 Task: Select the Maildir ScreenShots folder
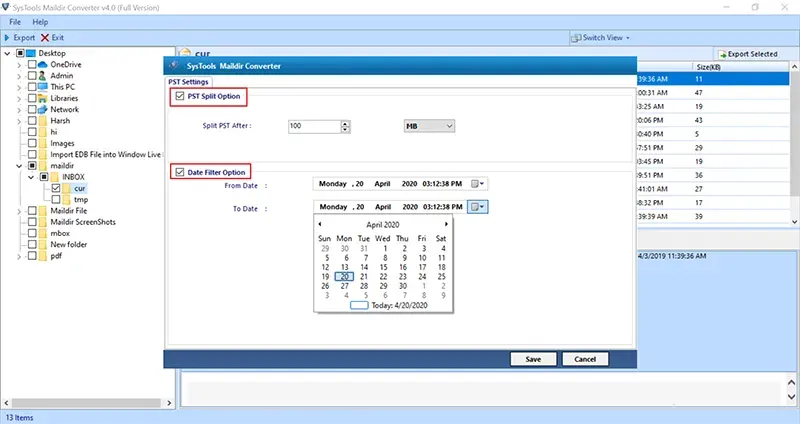coord(83,222)
